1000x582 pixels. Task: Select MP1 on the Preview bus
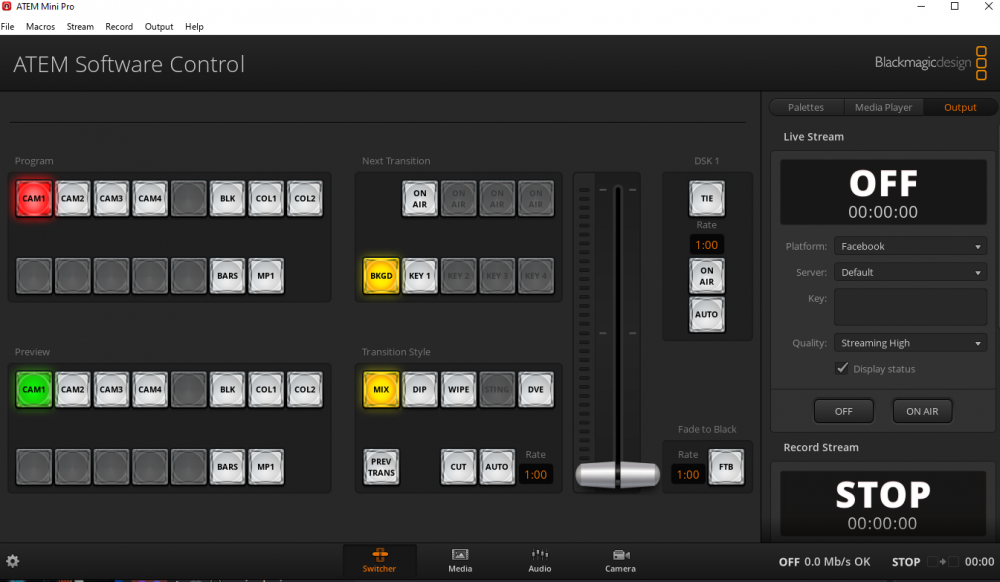tap(266, 467)
